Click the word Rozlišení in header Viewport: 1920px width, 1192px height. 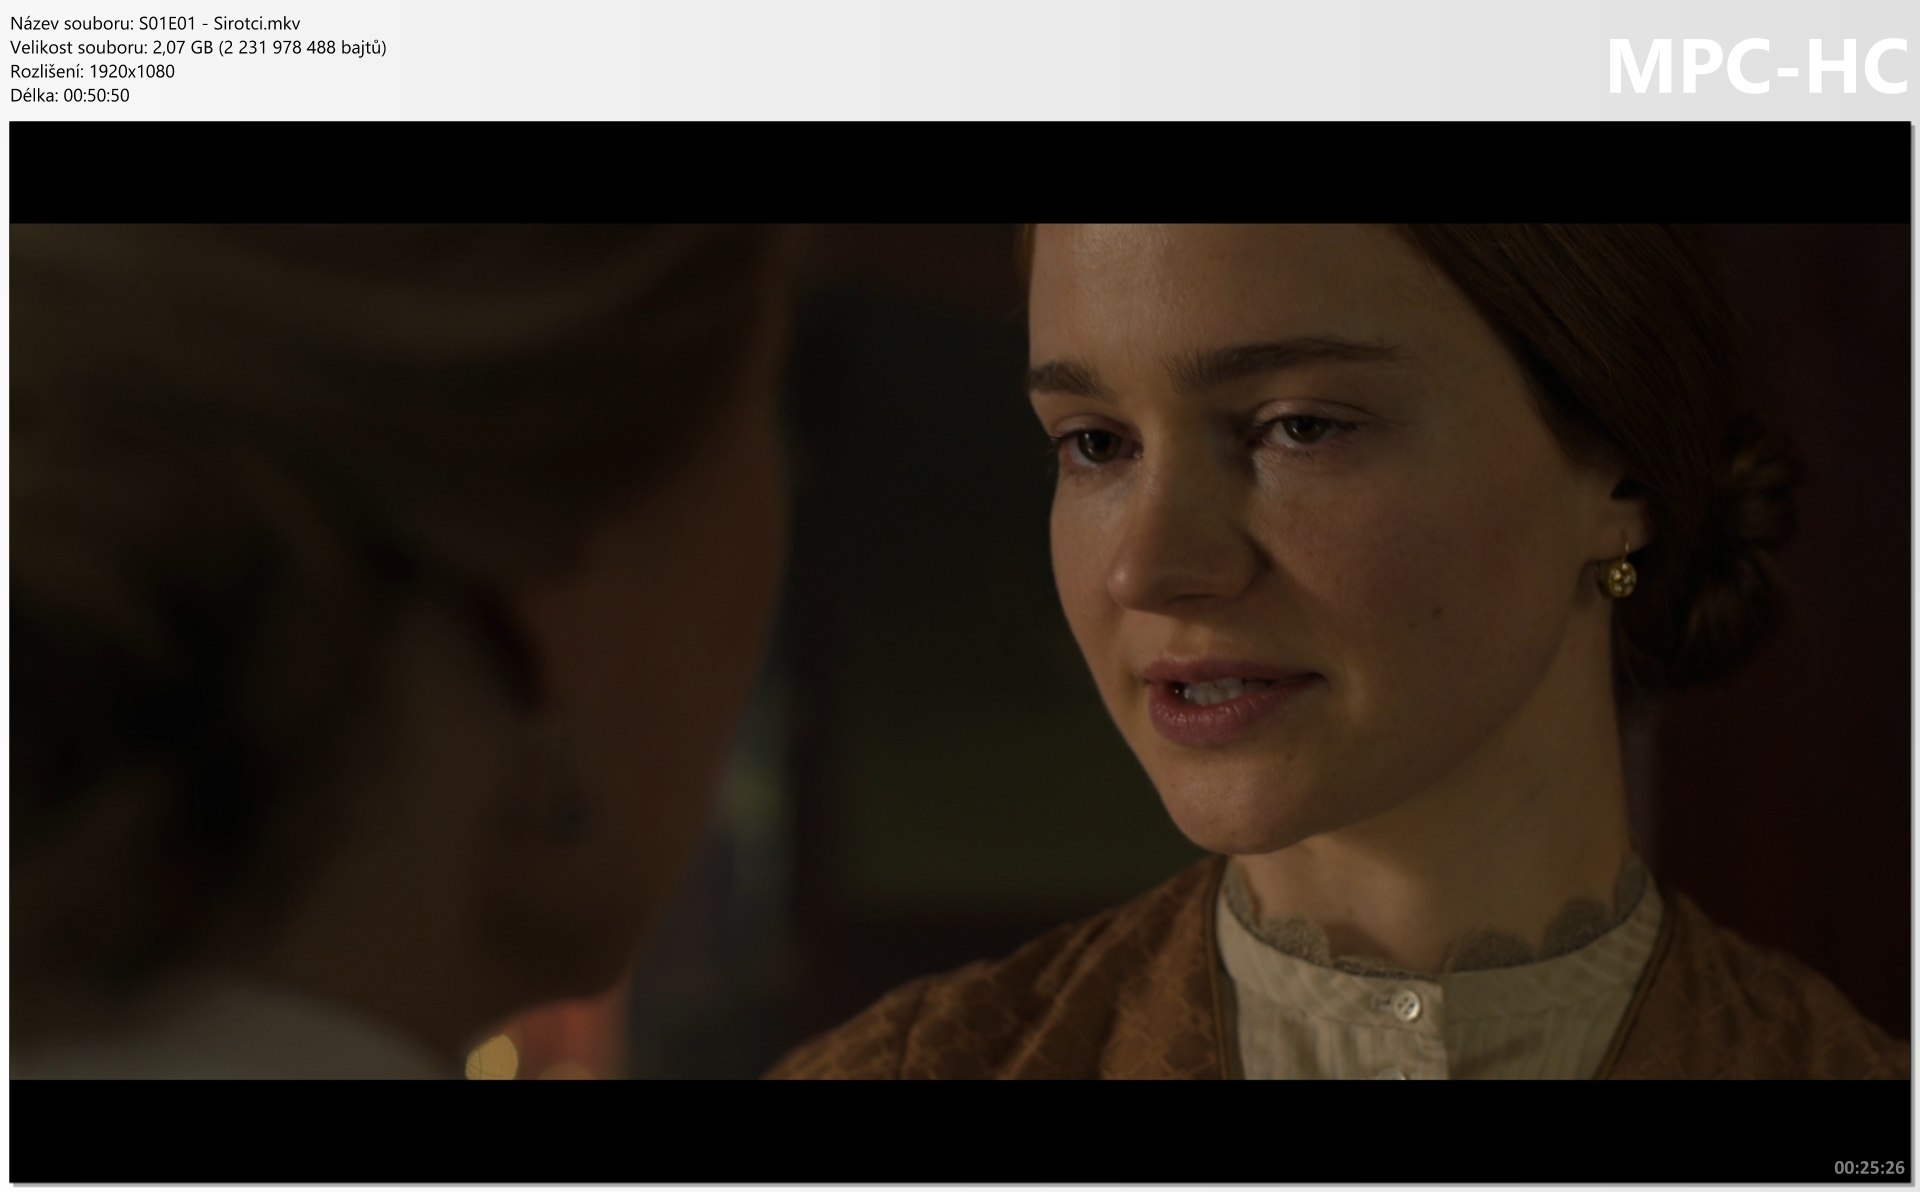[x=46, y=71]
